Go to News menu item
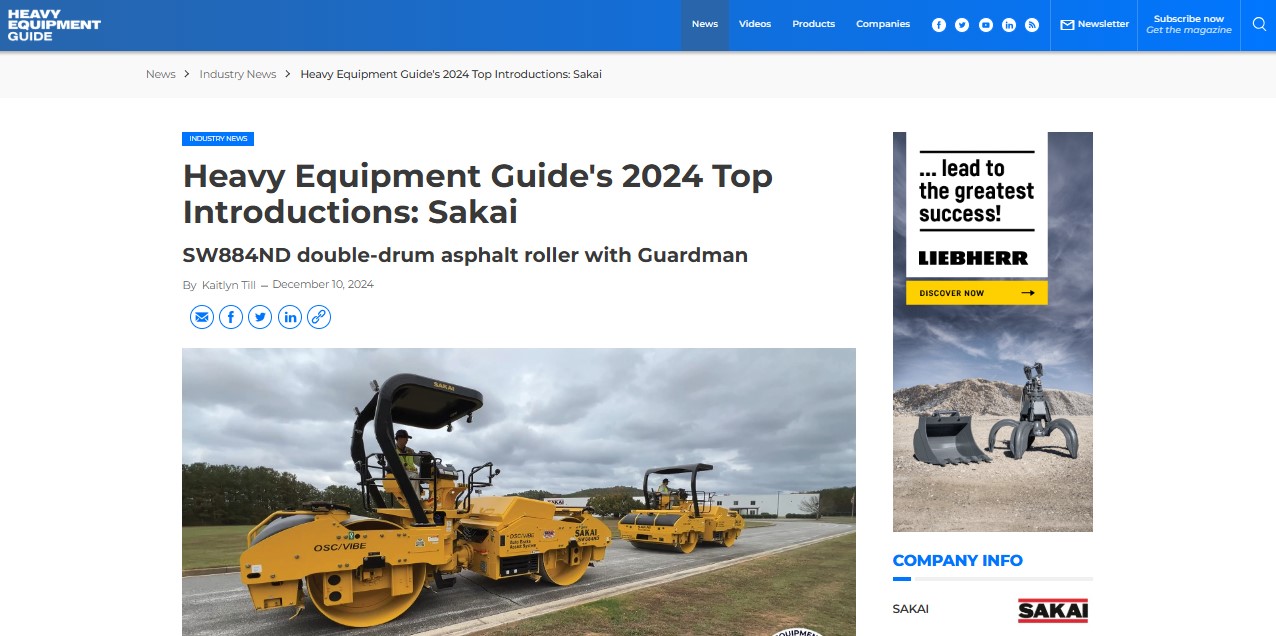 click(x=705, y=25)
